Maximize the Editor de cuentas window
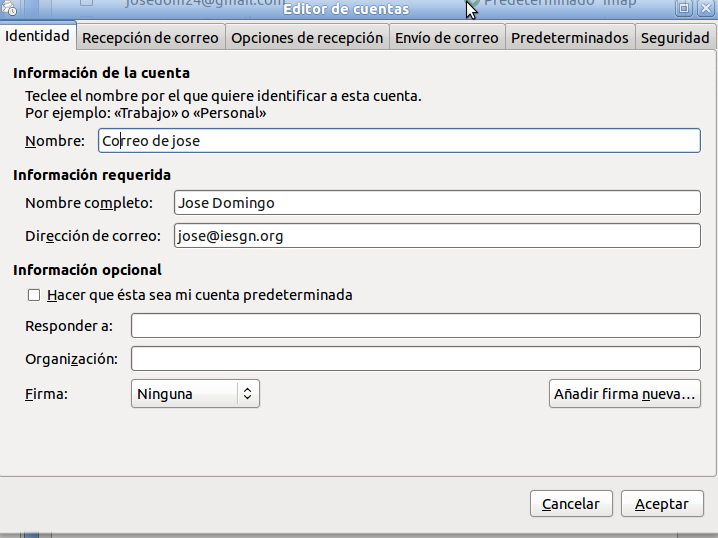This screenshot has height=538, width=718. click(684, 8)
